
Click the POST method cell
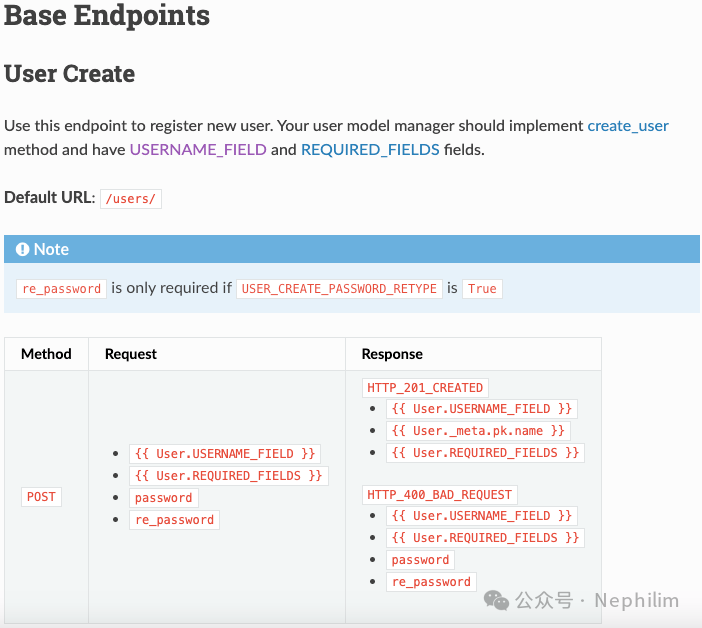point(42,497)
